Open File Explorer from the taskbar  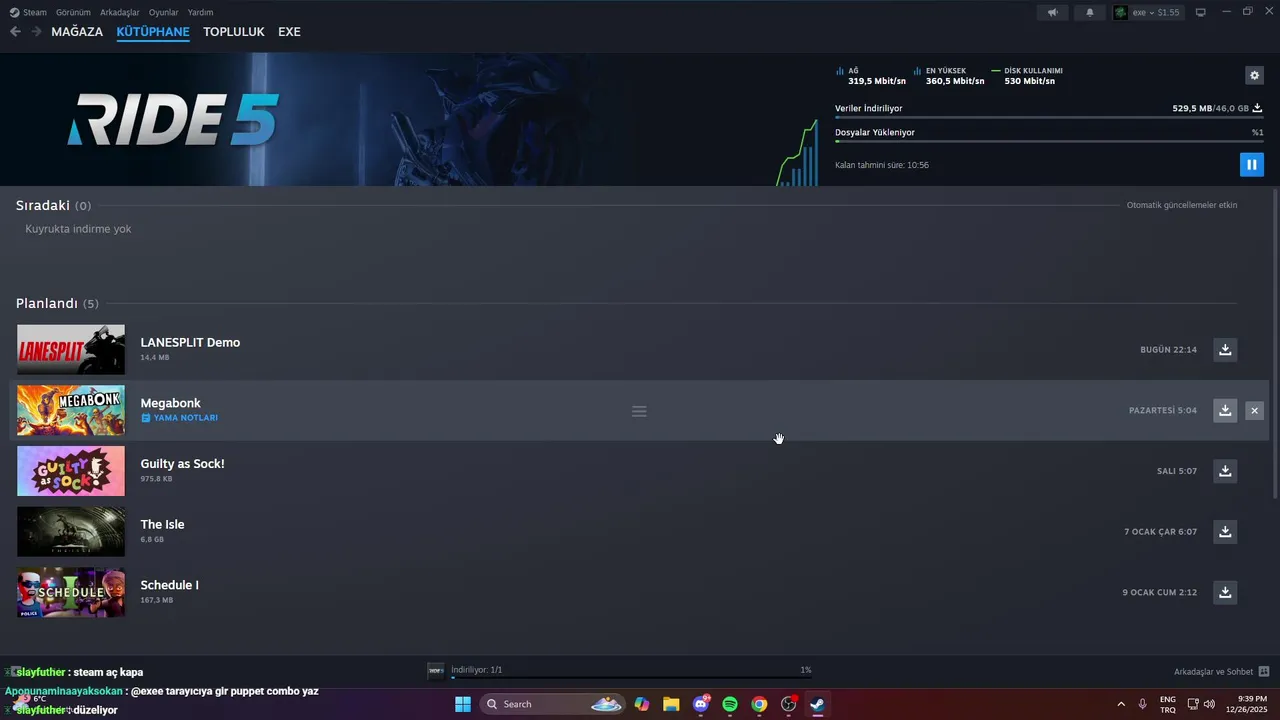671,704
